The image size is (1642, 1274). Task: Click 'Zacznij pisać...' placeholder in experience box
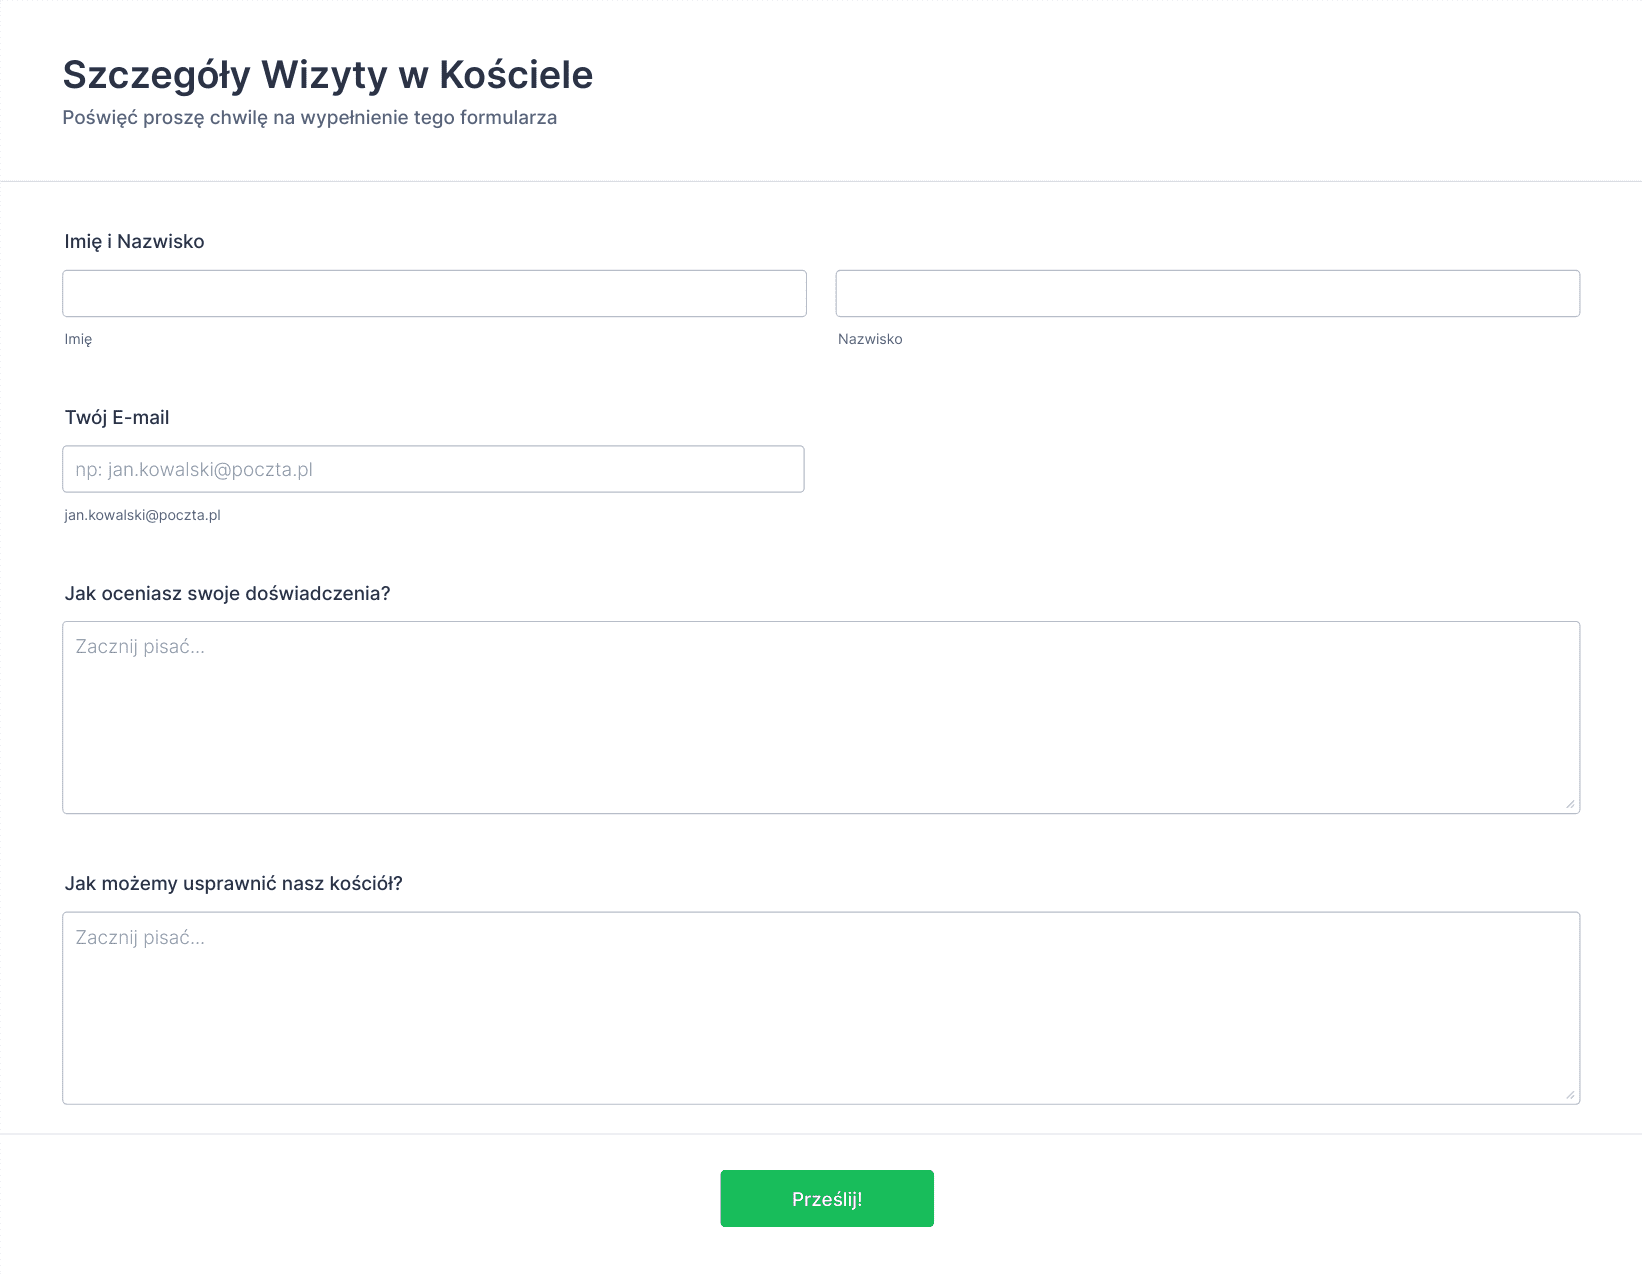140,647
